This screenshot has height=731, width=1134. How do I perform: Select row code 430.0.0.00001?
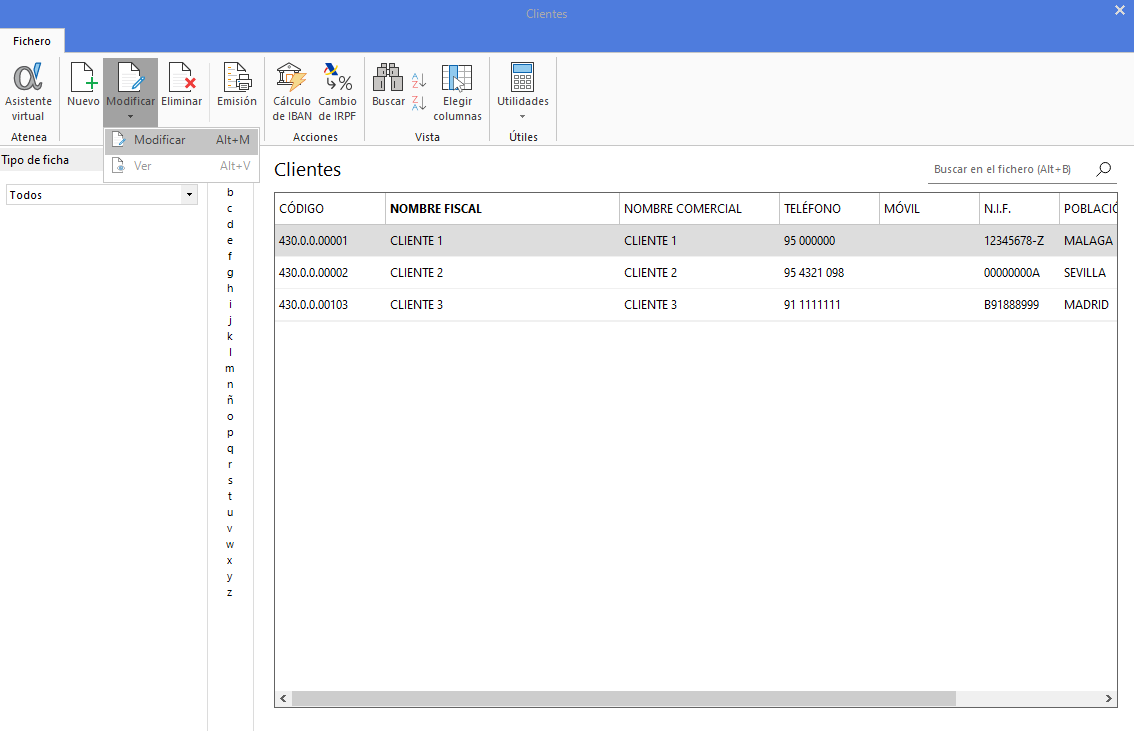[313, 241]
